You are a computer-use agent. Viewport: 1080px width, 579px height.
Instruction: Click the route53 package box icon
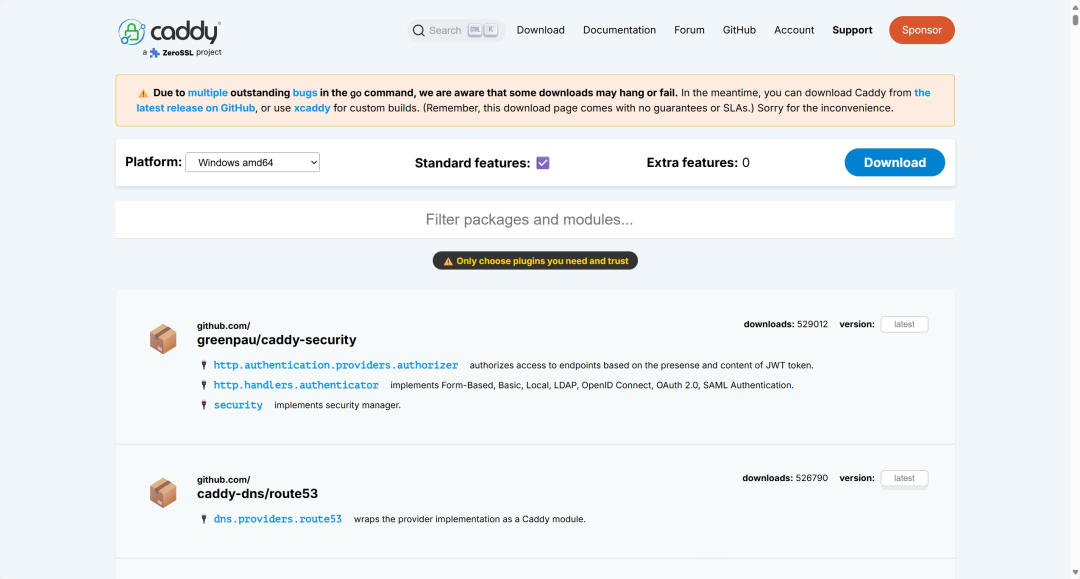click(x=163, y=492)
